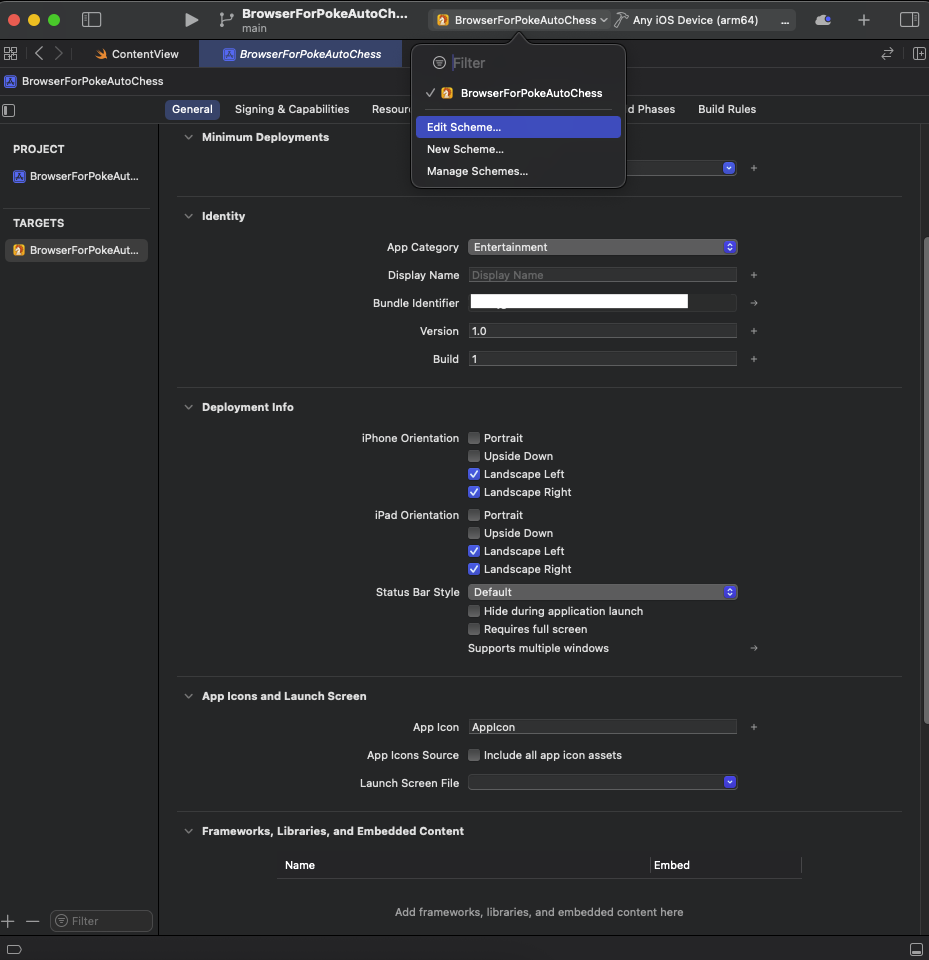
Task: Toggle the inspector panel icon
Action: tap(909, 20)
